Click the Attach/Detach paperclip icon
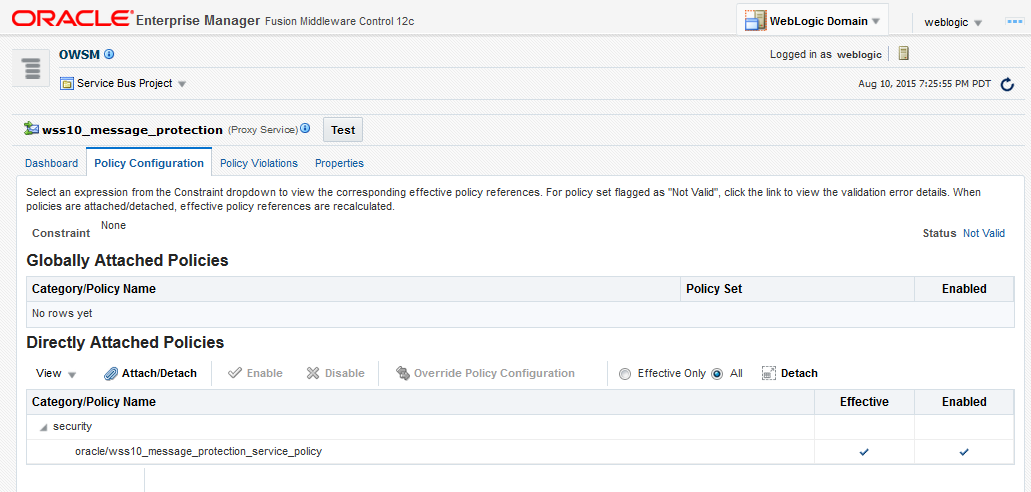This screenshot has width=1031, height=492. (111, 374)
